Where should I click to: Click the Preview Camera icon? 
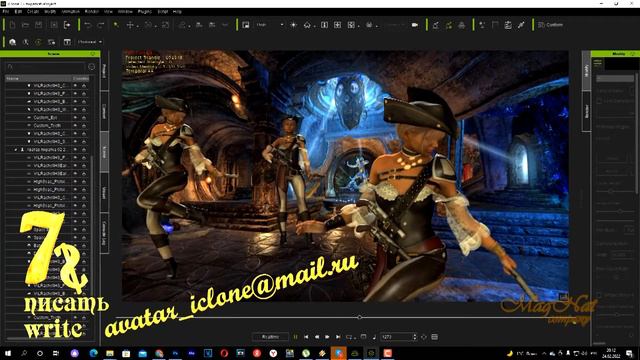click(246, 25)
